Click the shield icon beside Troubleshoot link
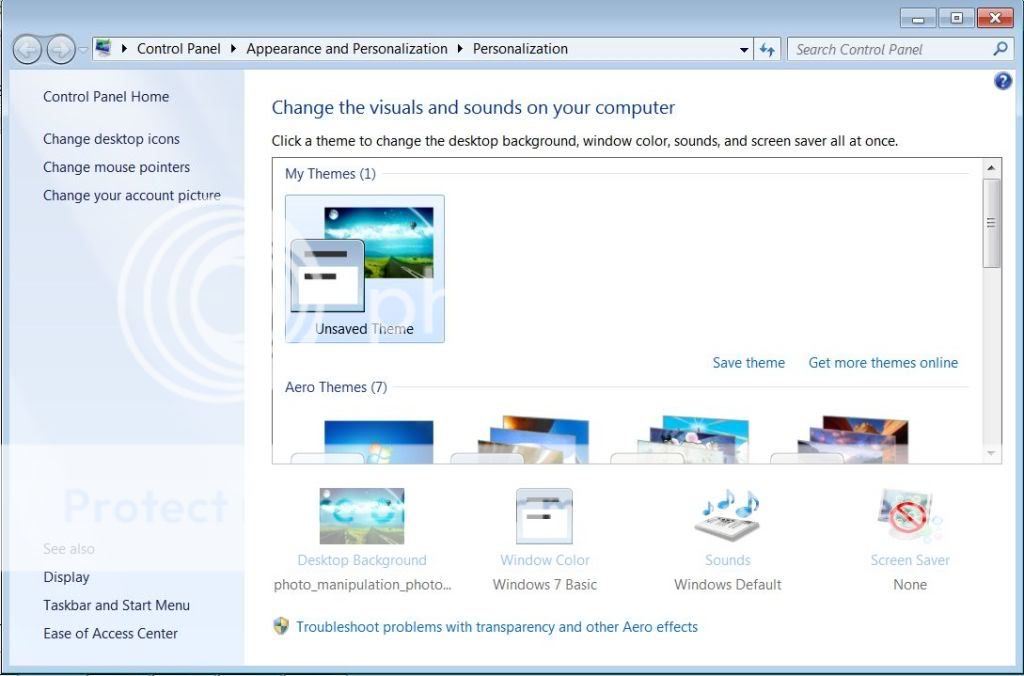The image size is (1024, 676). coord(281,626)
